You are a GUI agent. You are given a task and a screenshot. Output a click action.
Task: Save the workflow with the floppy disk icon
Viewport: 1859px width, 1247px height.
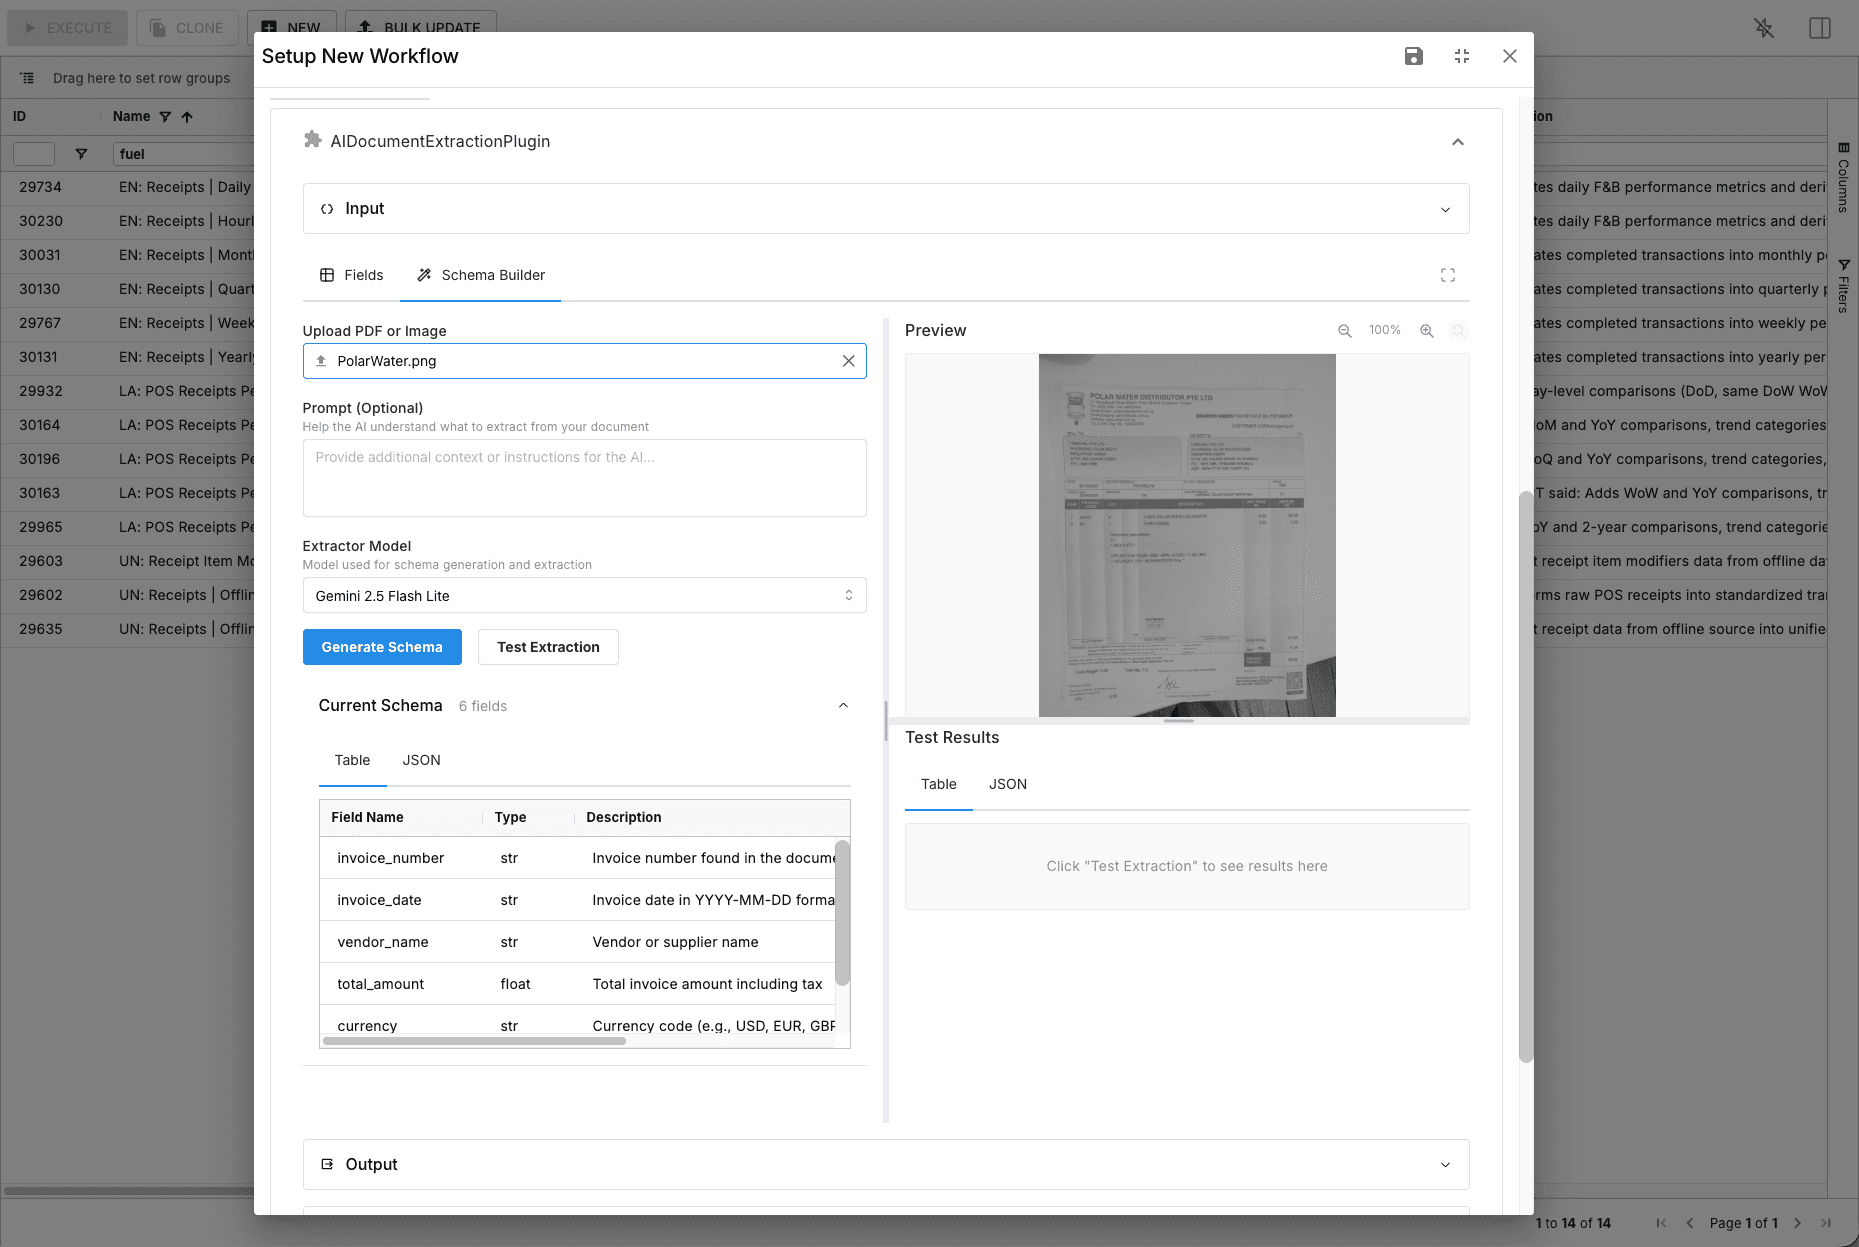[1413, 56]
